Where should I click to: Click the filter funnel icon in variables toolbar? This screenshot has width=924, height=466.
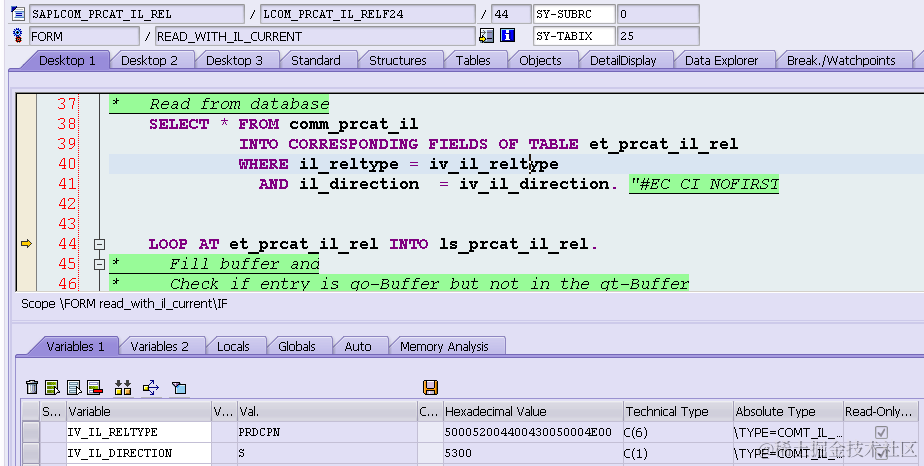[x=179, y=387]
